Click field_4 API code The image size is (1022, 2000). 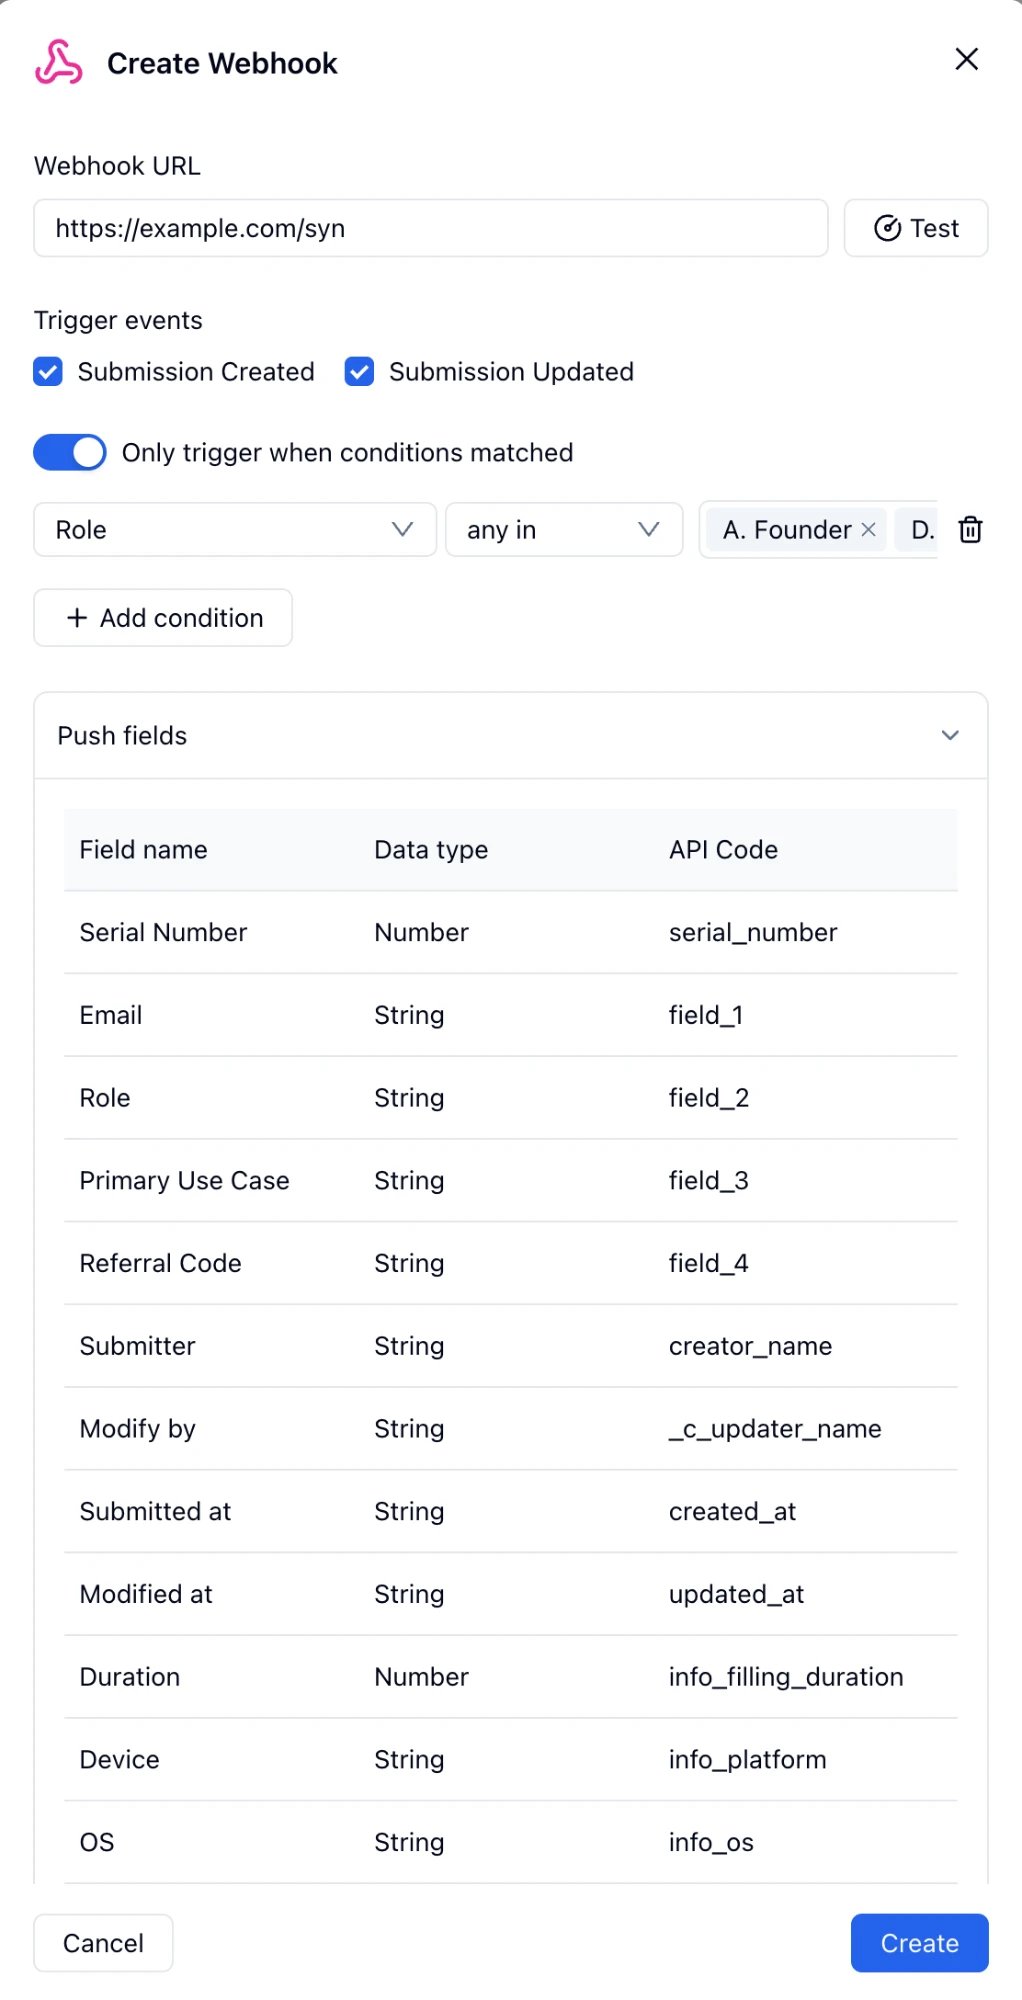(709, 1263)
